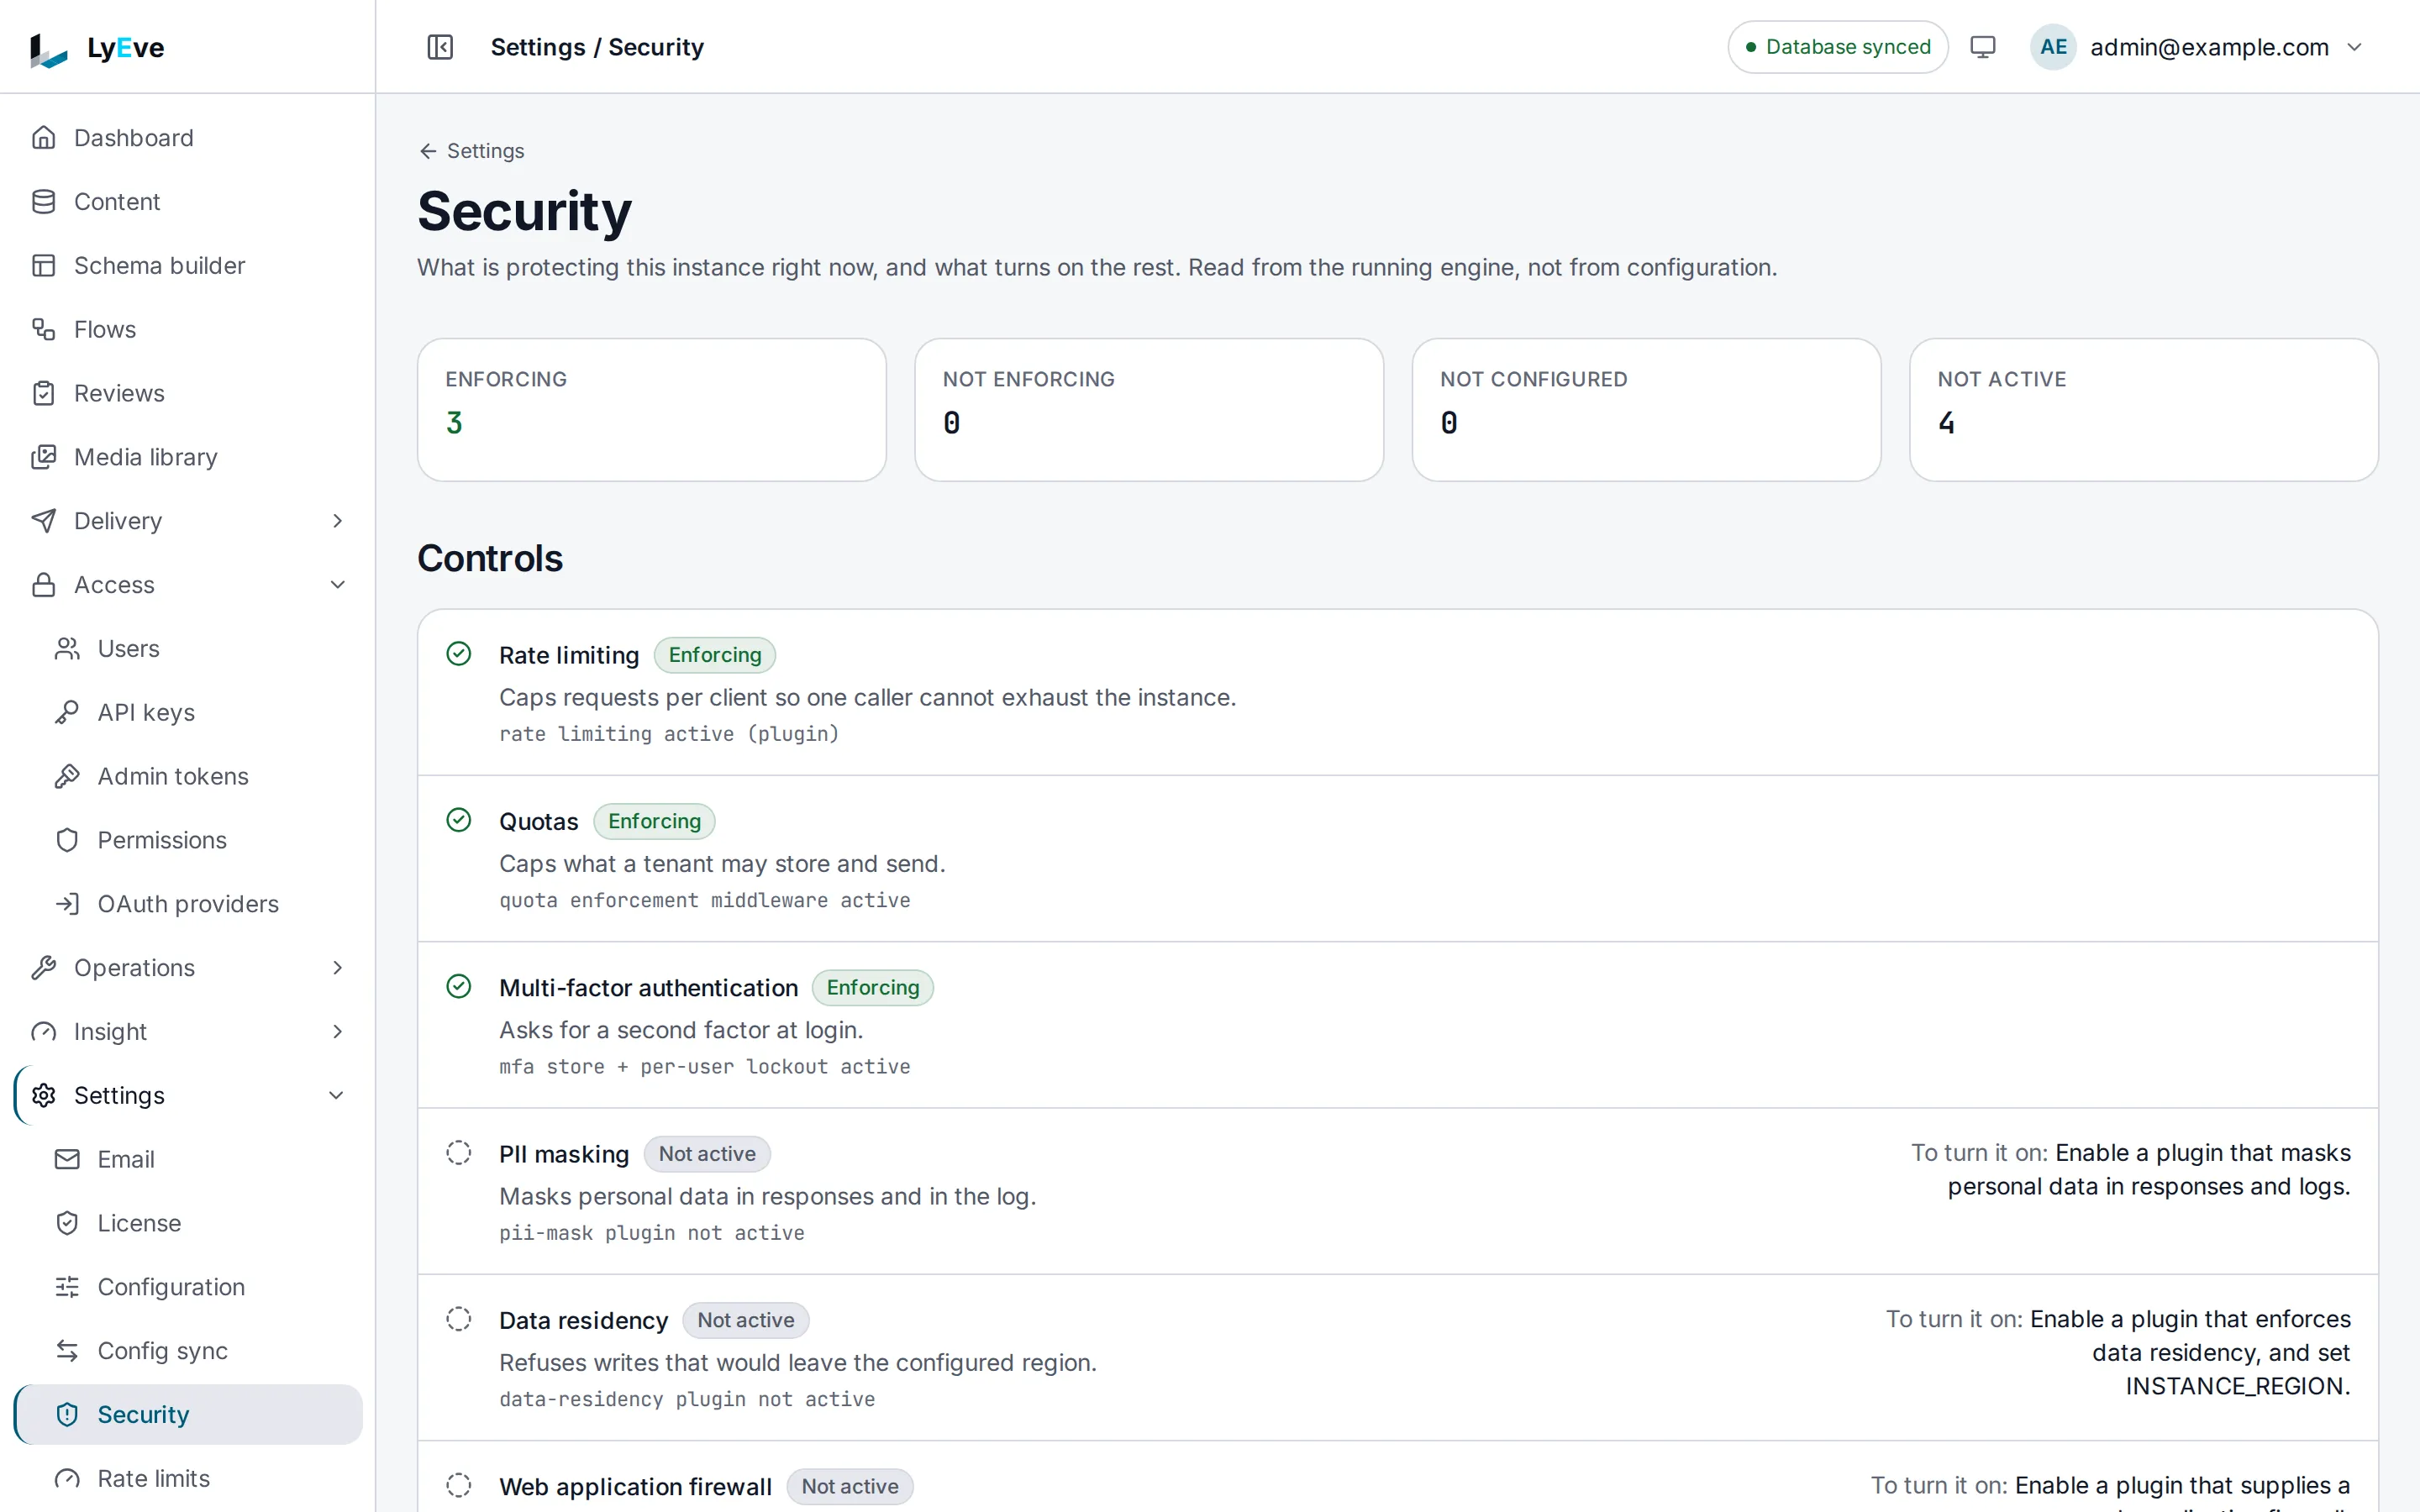Go back via the Settings link

coord(471,151)
